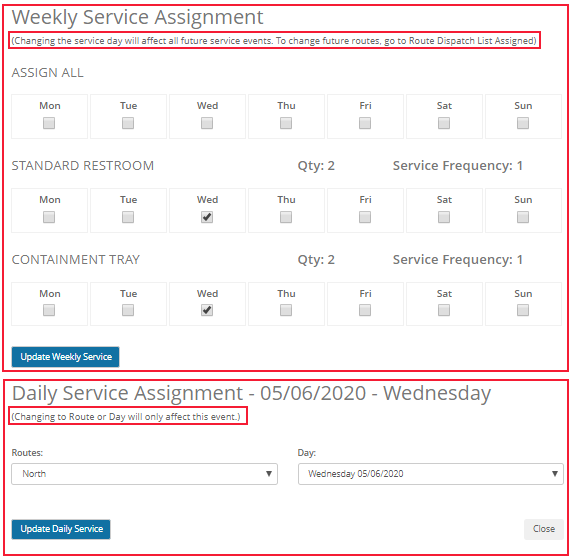
Task: Tick Wed checkbox under Assign All
Action: [207, 123]
